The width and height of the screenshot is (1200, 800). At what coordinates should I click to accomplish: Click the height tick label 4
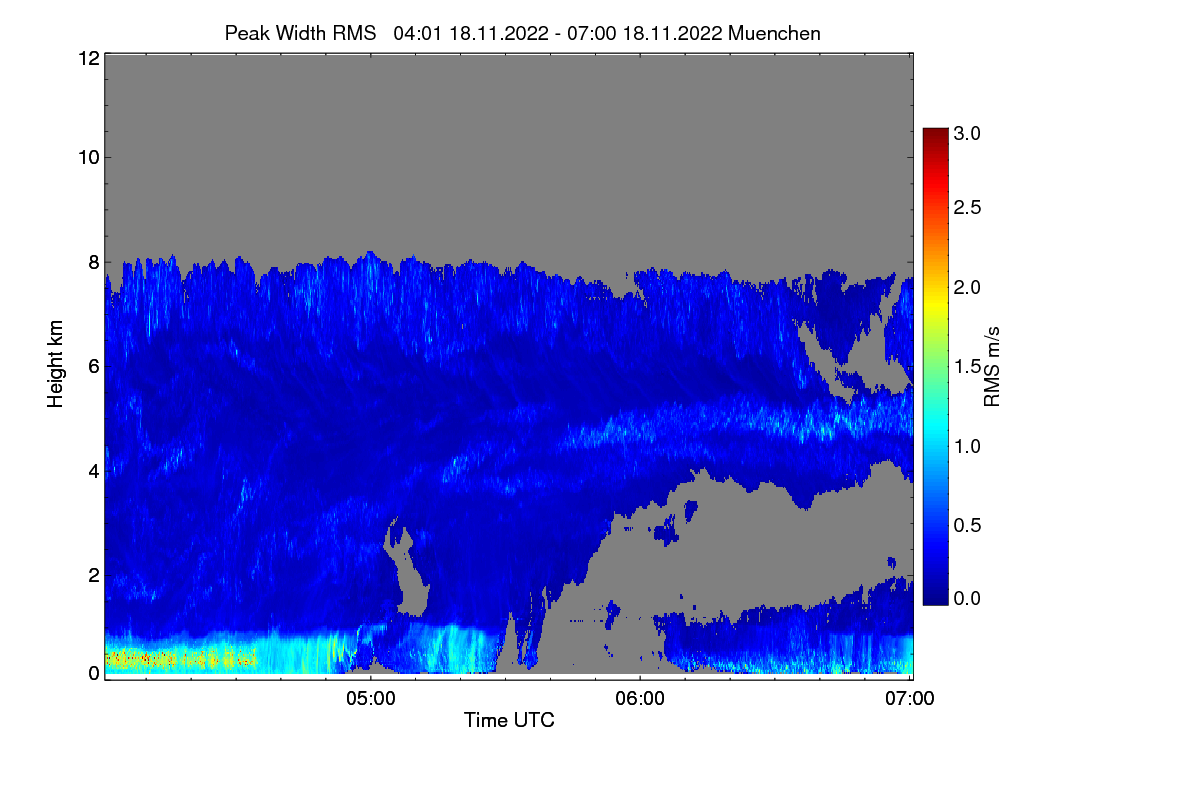coord(94,471)
